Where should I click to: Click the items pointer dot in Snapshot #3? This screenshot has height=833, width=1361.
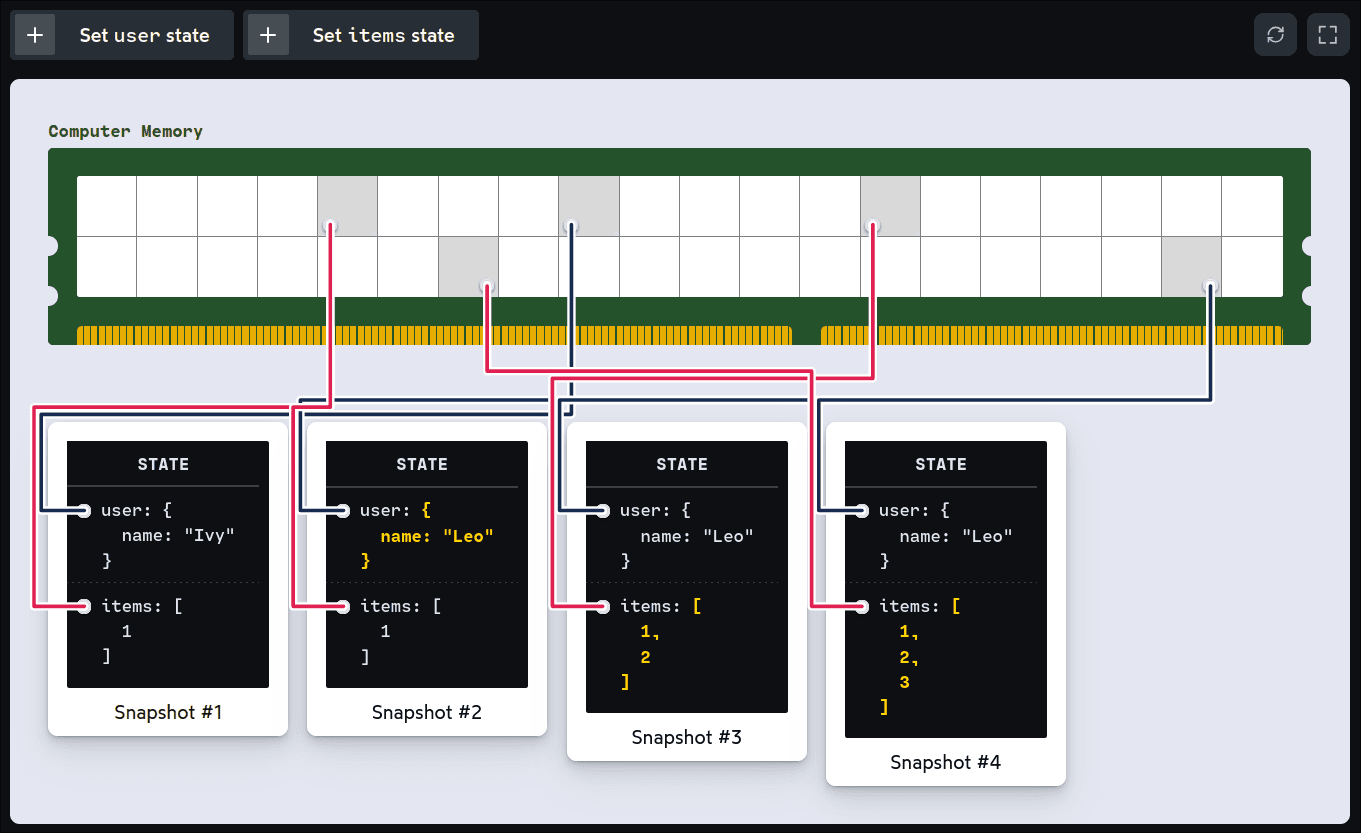(603, 606)
